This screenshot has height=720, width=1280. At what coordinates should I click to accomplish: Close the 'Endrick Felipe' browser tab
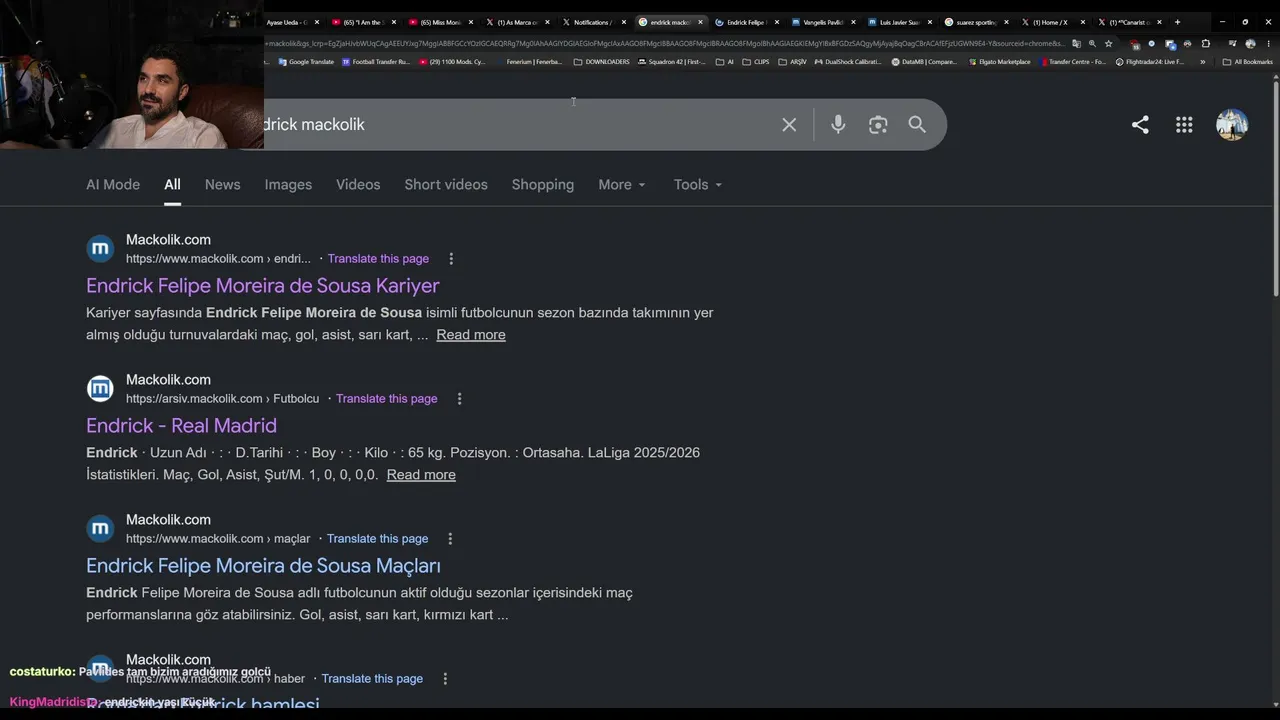coord(776,22)
